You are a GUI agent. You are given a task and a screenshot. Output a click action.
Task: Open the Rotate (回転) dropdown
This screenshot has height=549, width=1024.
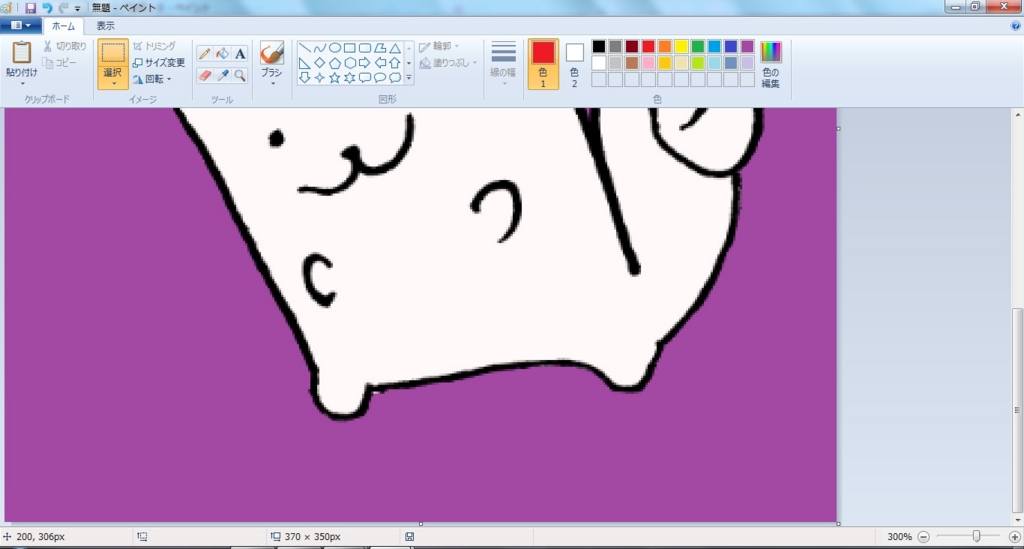click(152, 79)
